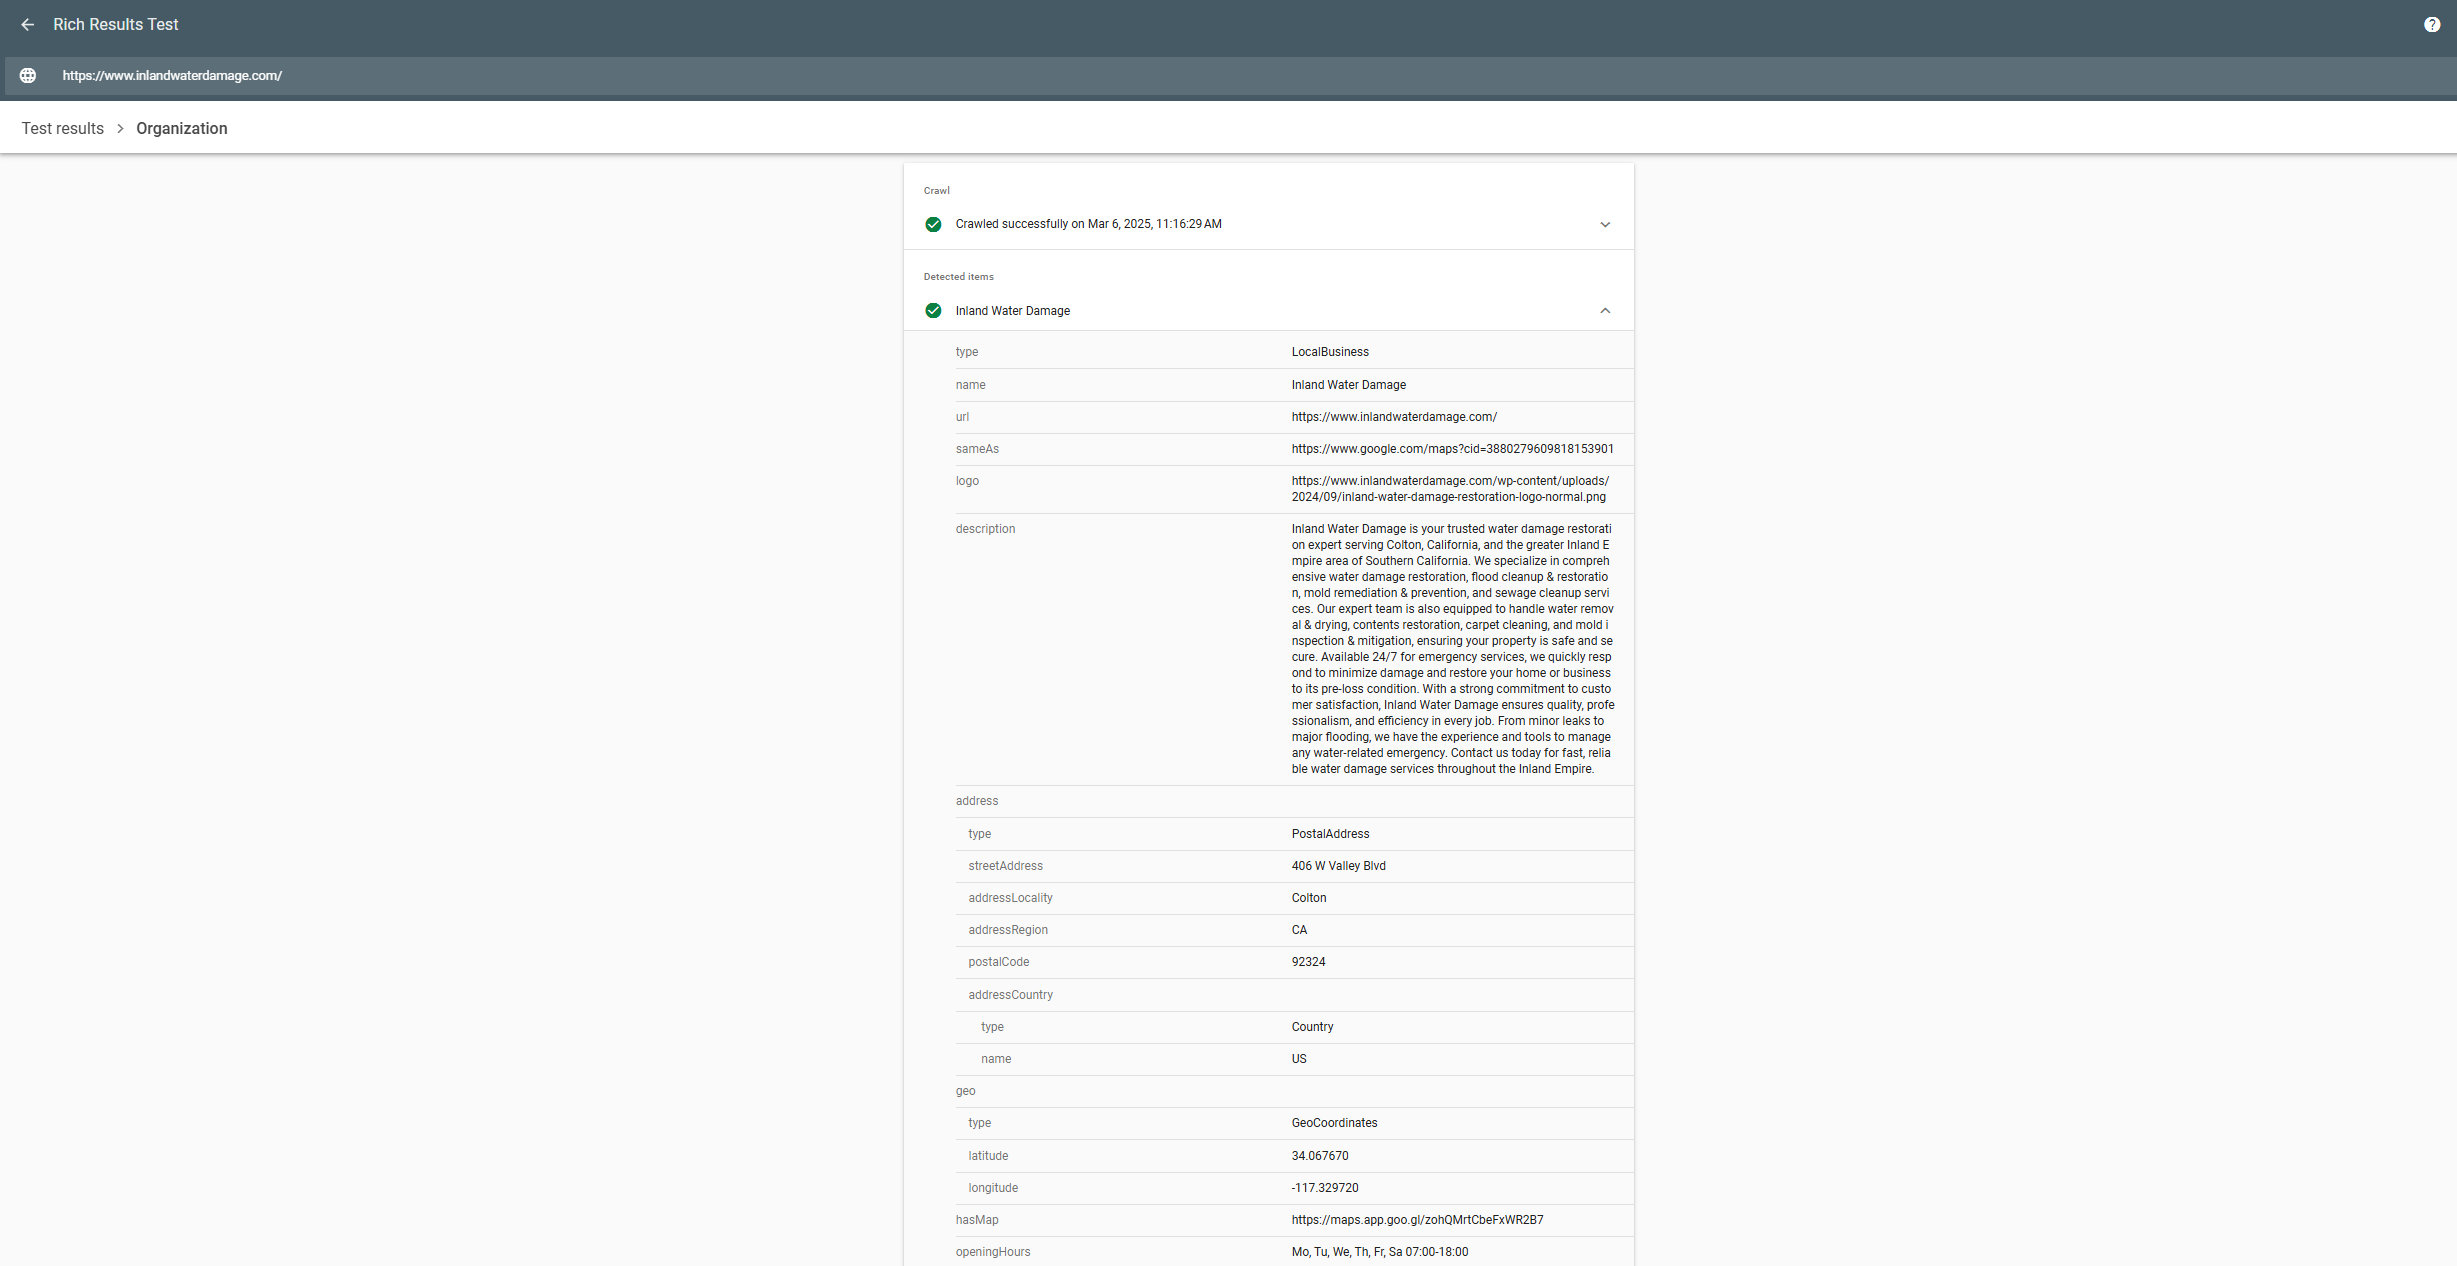Select the addressCountry property row
This screenshot has width=2457, height=1266.
click(x=1010, y=995)
